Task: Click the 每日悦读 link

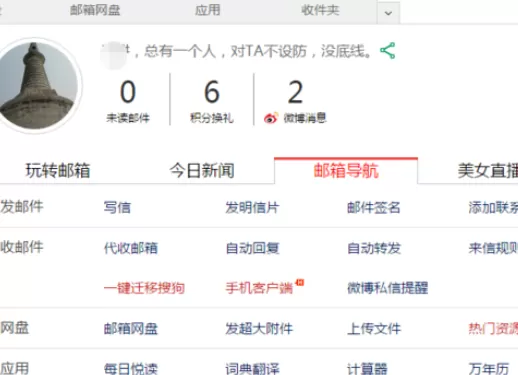Action: point(131,369)
